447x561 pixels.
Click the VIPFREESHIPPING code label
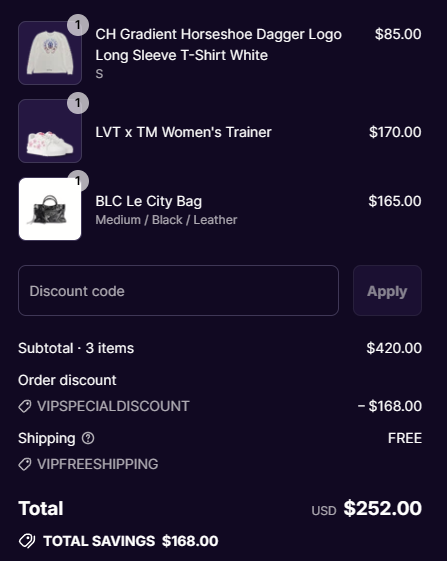(97, 464)
